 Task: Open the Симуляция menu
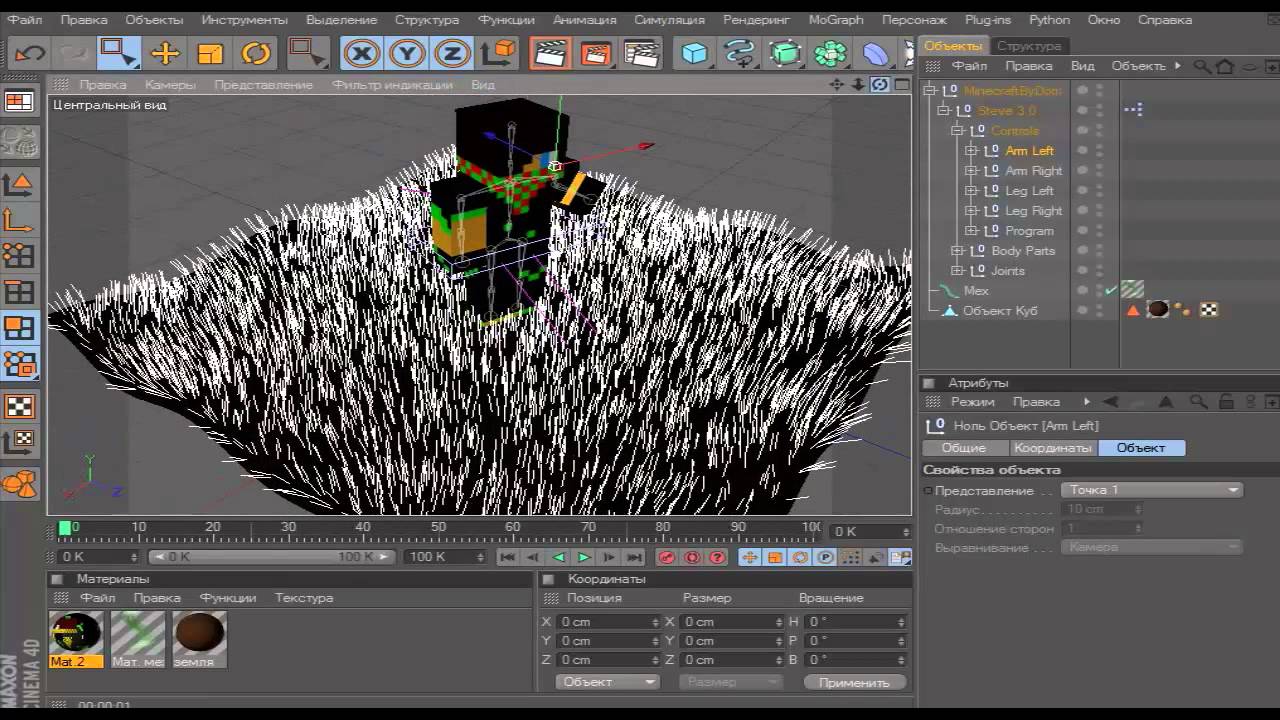pyautogui.click(x=670, y=20)
